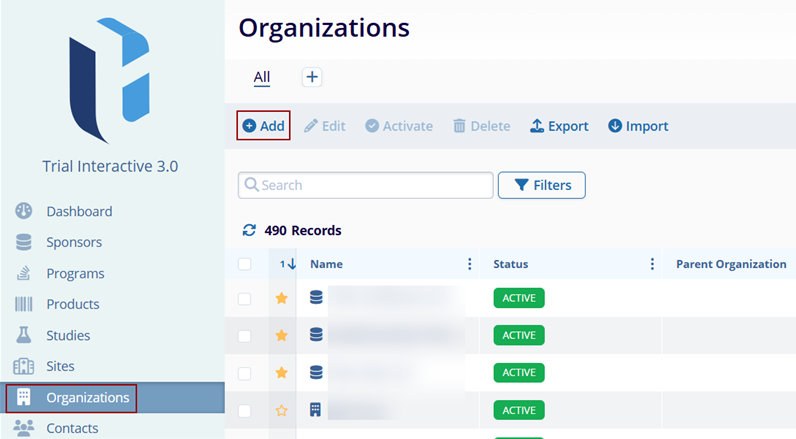
Task: Add a new view tab
Action: coord(312,77)
